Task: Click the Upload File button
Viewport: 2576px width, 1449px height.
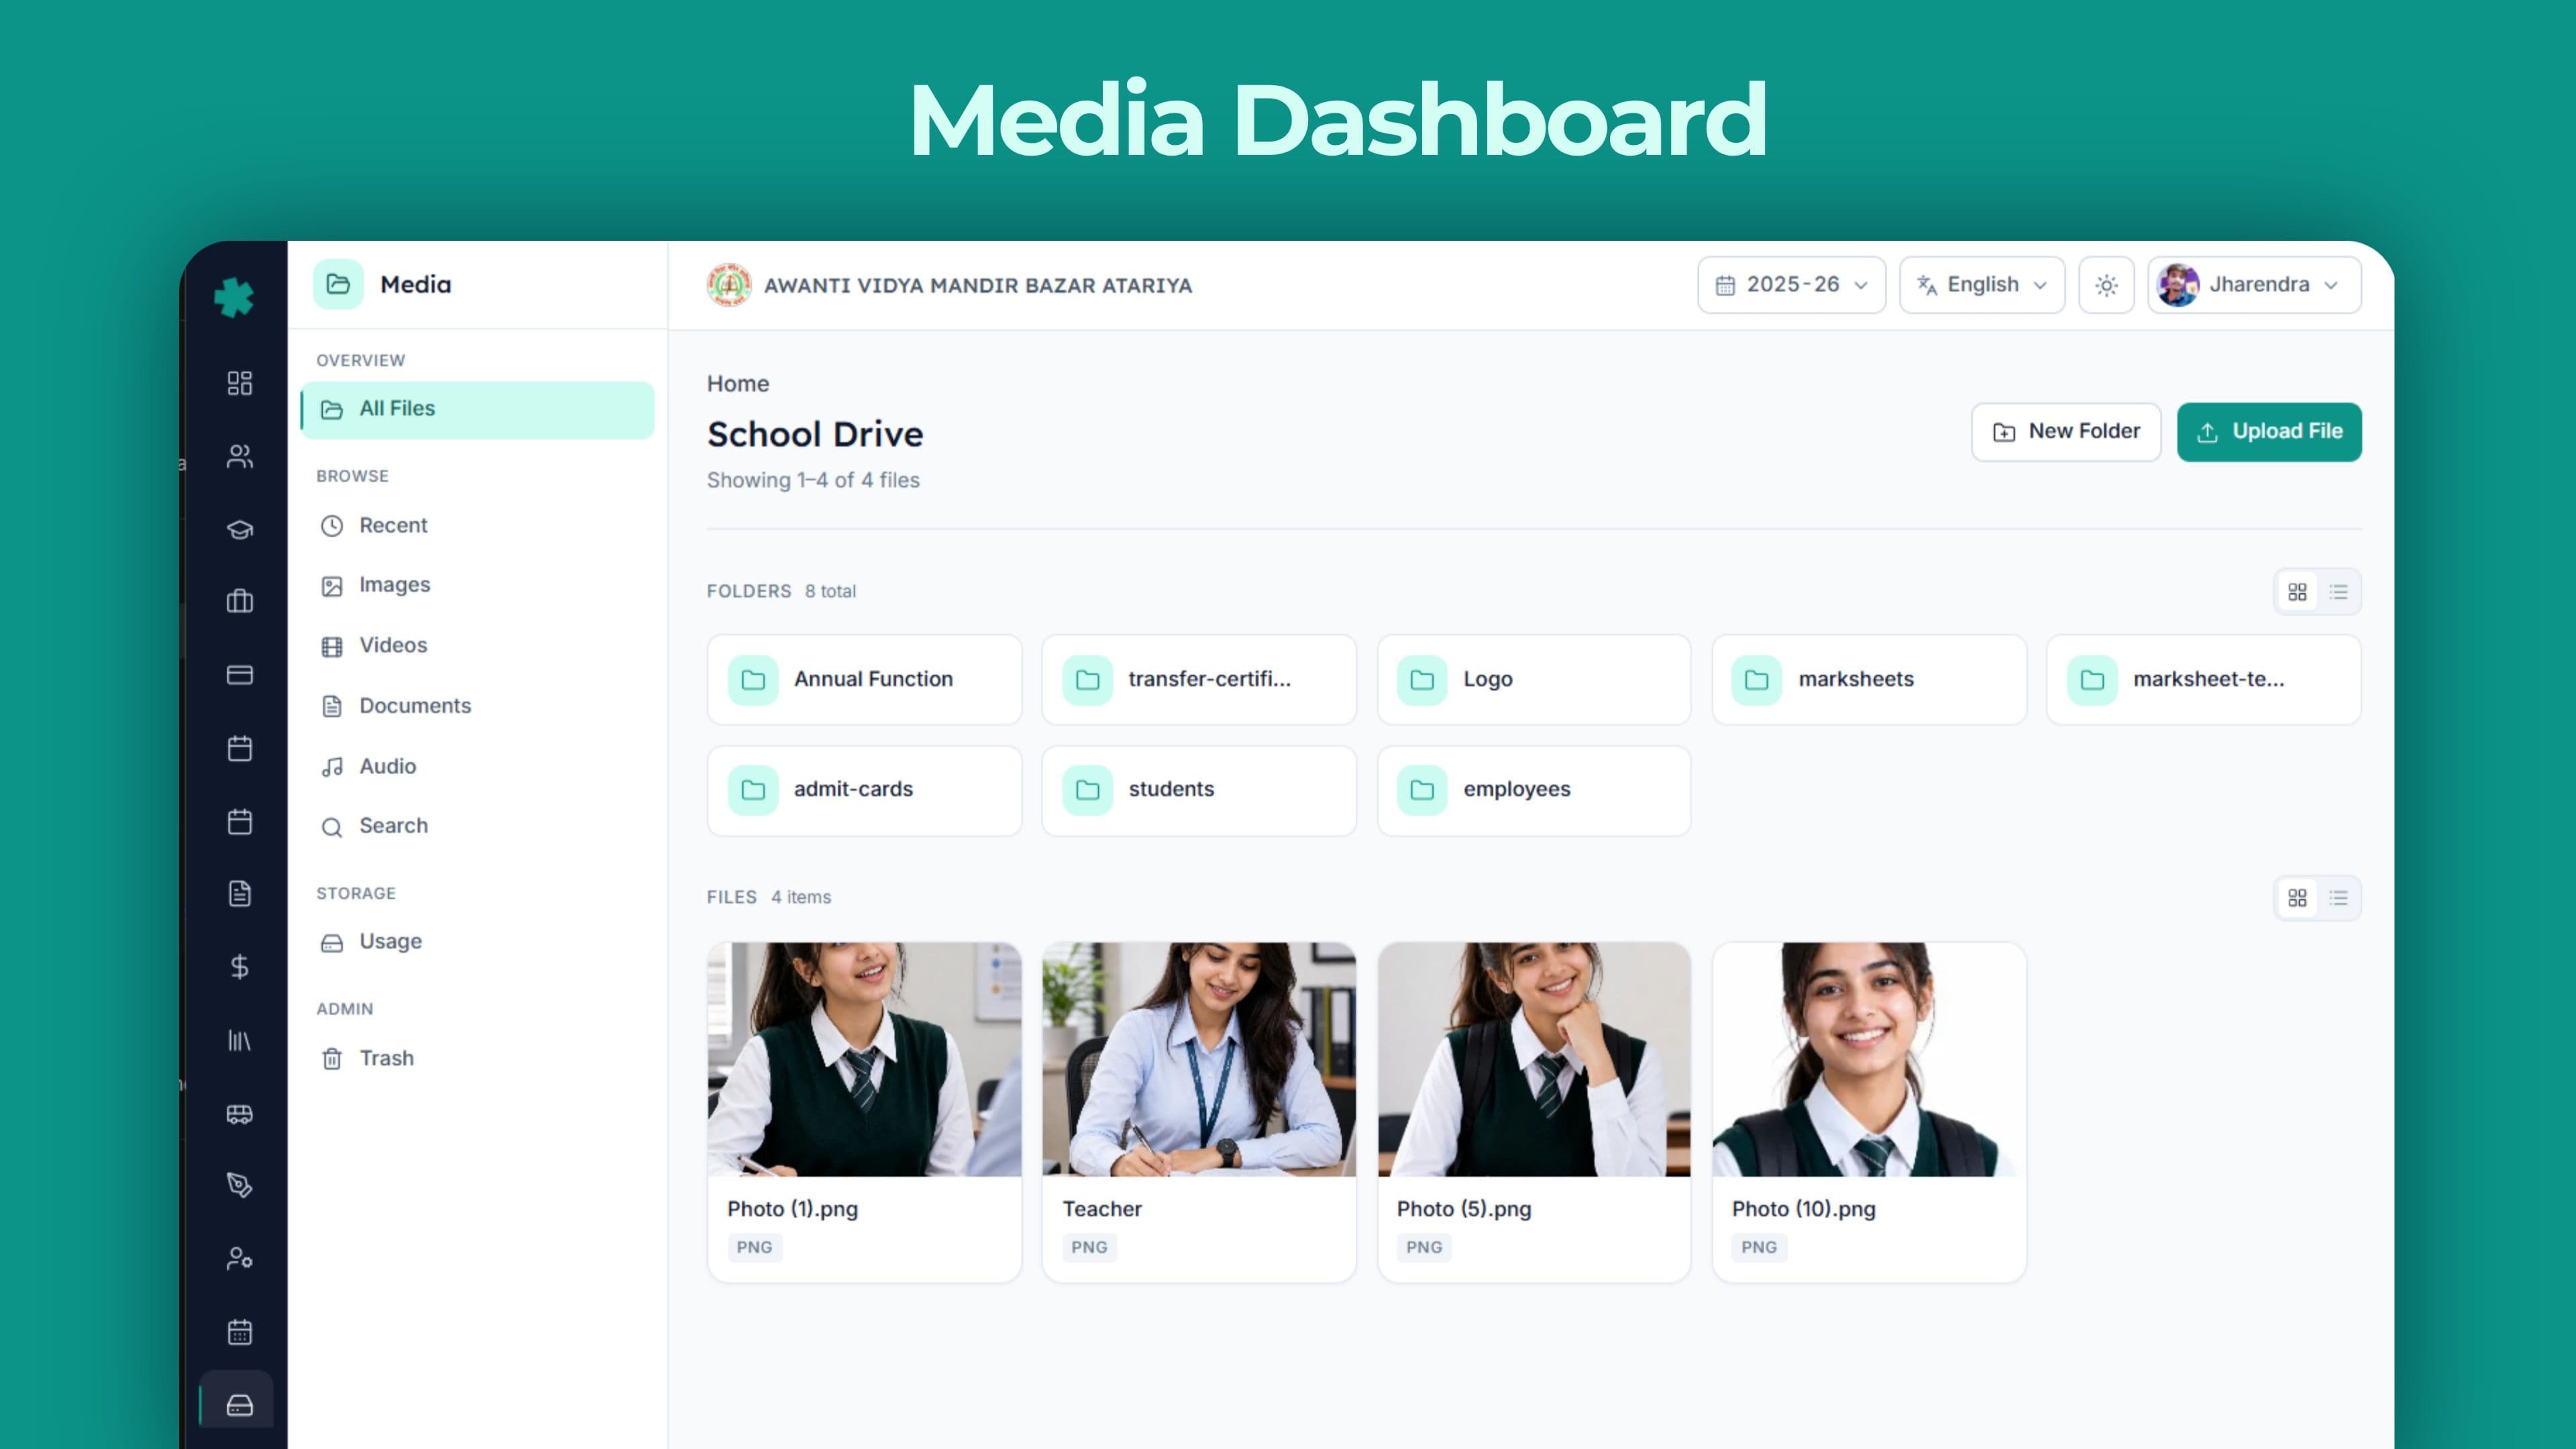Action: pos(2269,432)
